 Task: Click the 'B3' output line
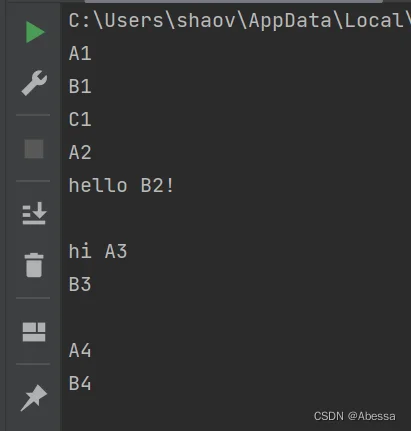[x=80, y=284]
